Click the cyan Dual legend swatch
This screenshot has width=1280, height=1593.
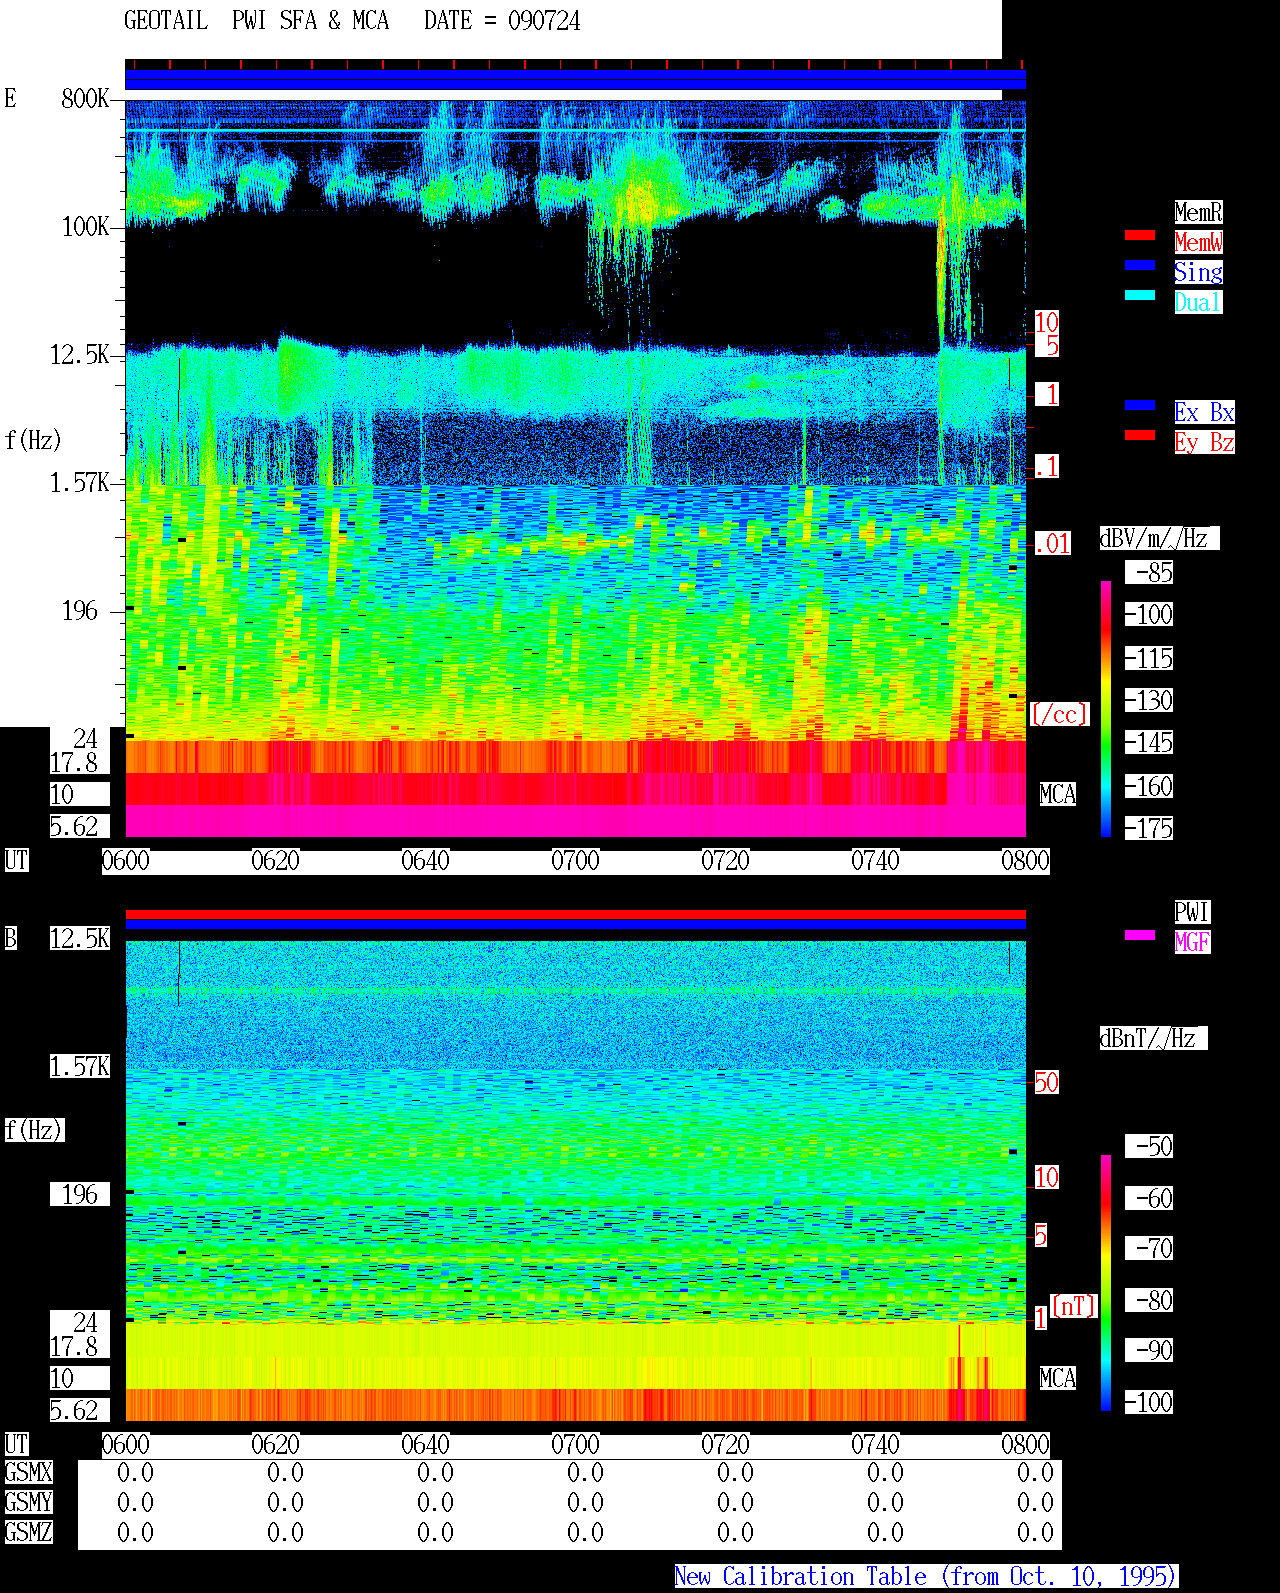1140,295
